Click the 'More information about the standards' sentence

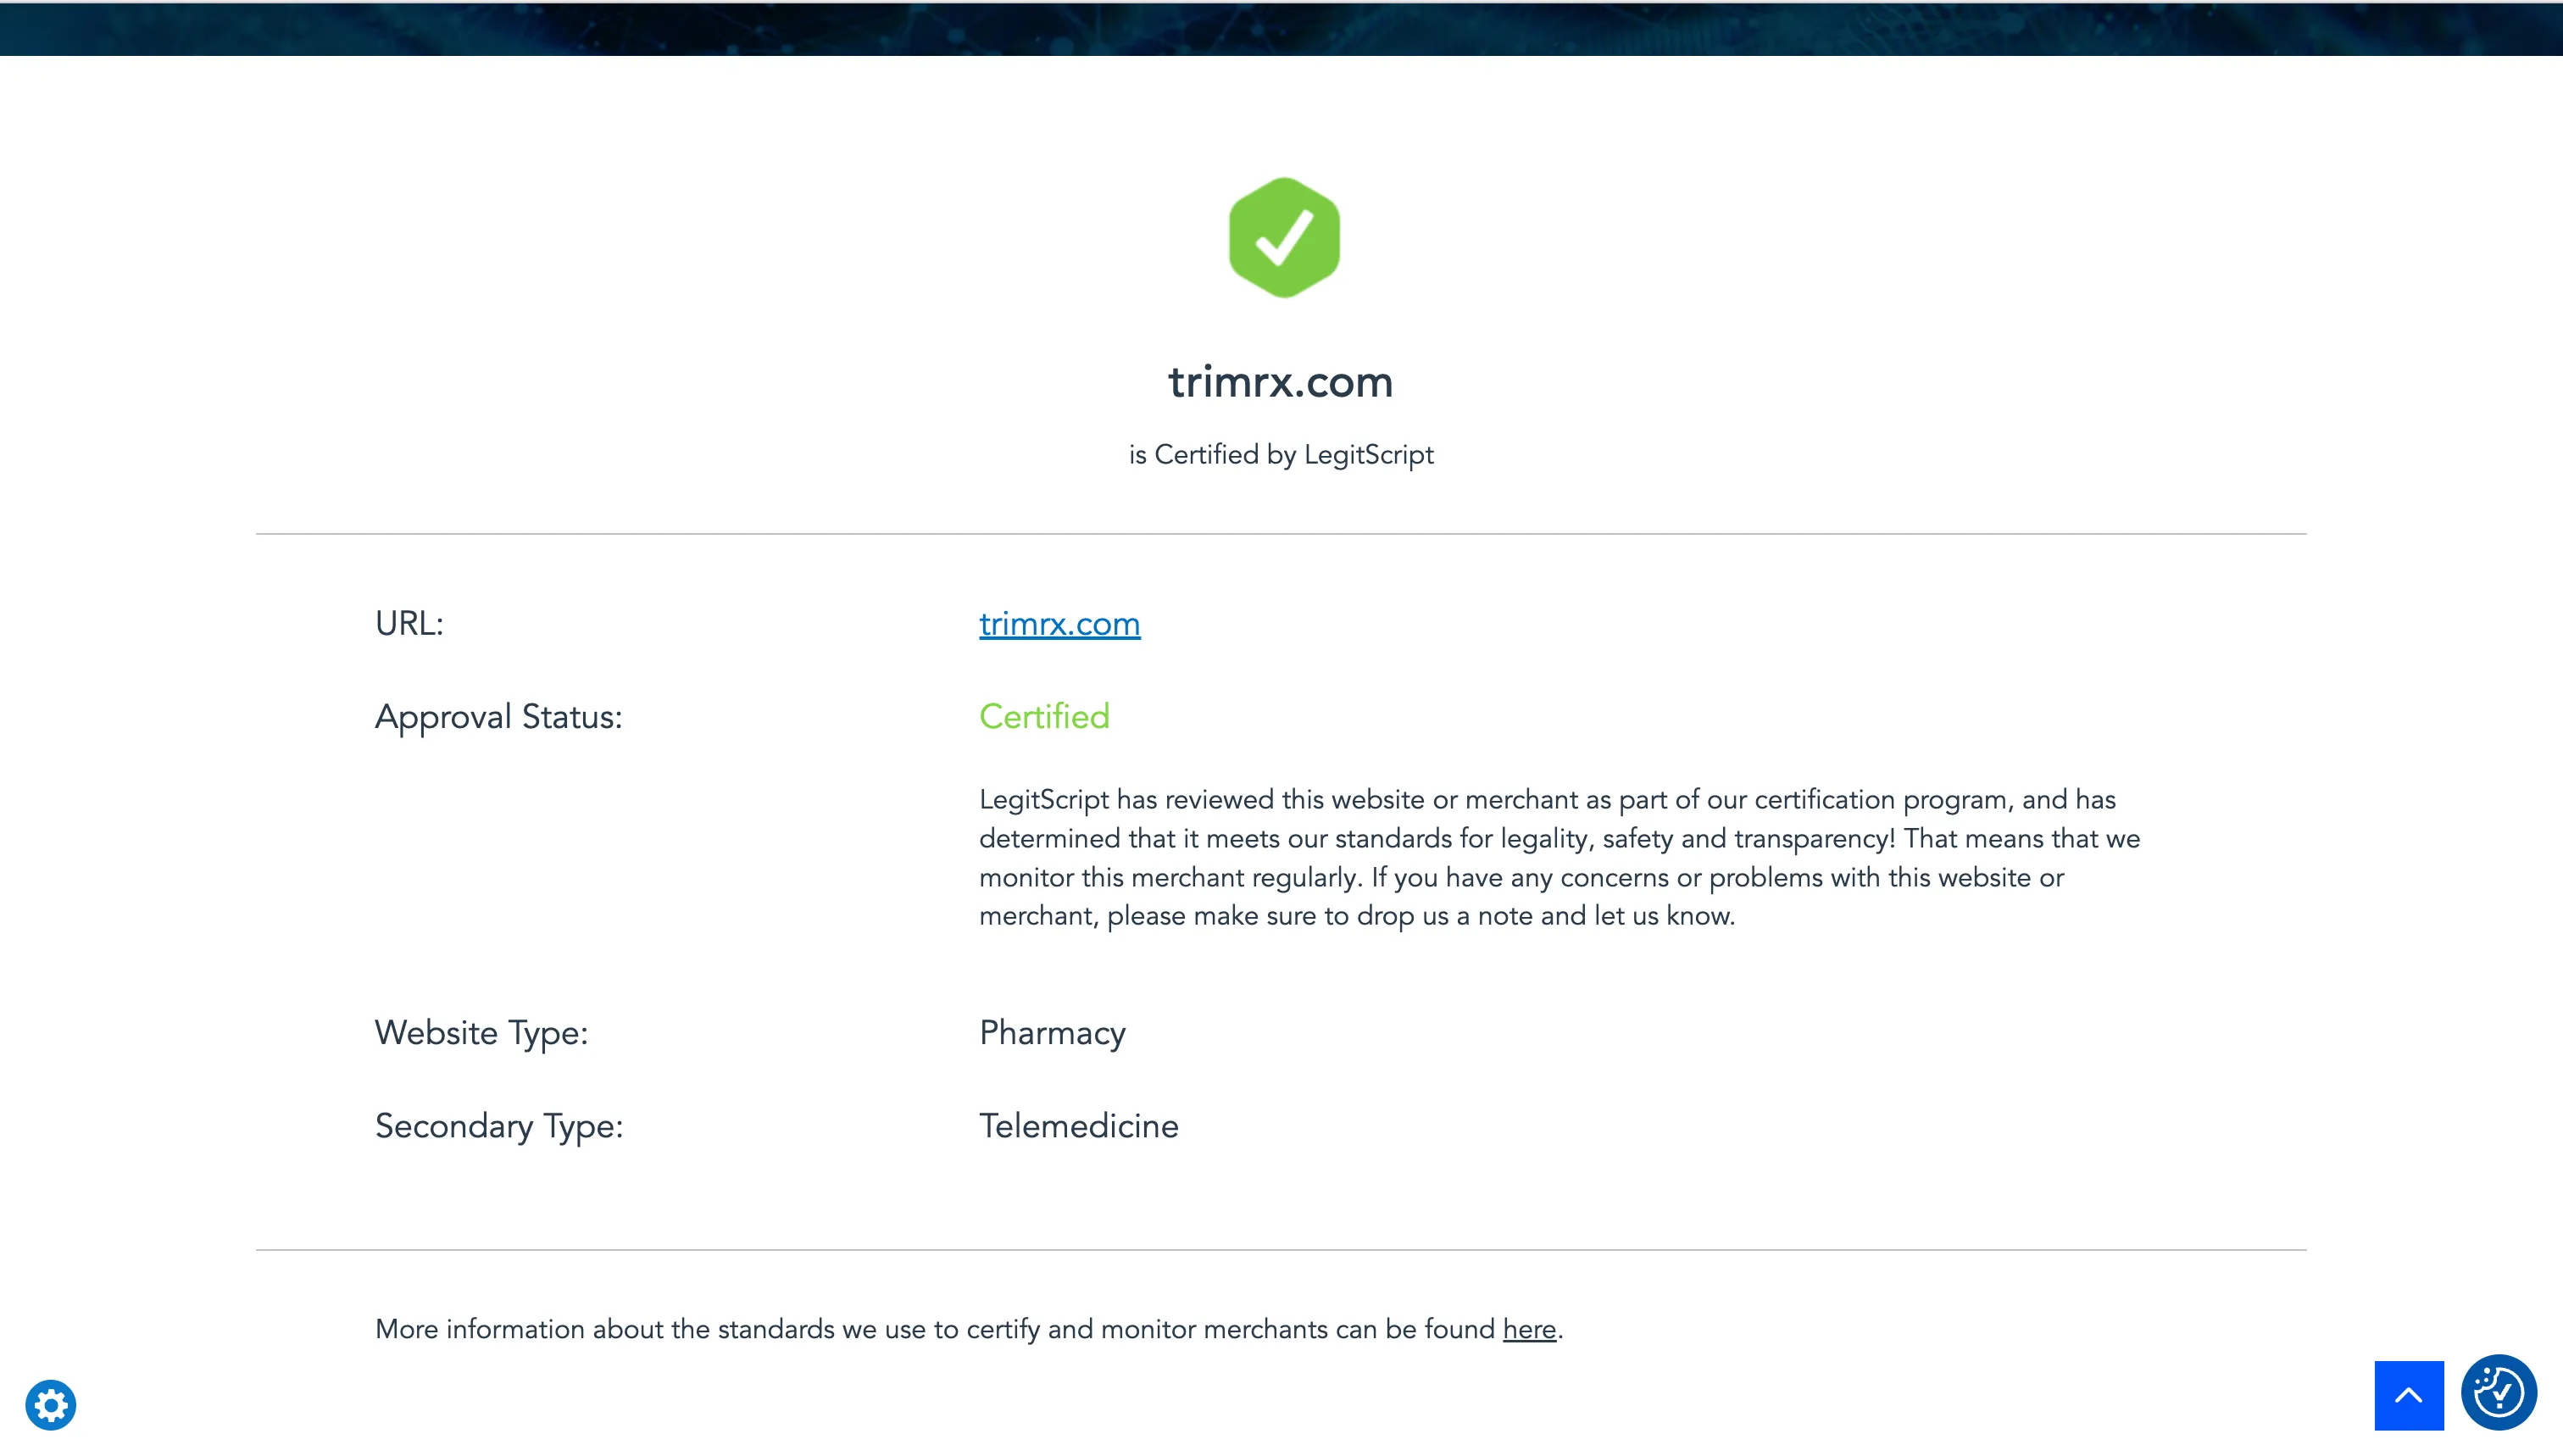pyautogui.click(x=969, y=1329)
